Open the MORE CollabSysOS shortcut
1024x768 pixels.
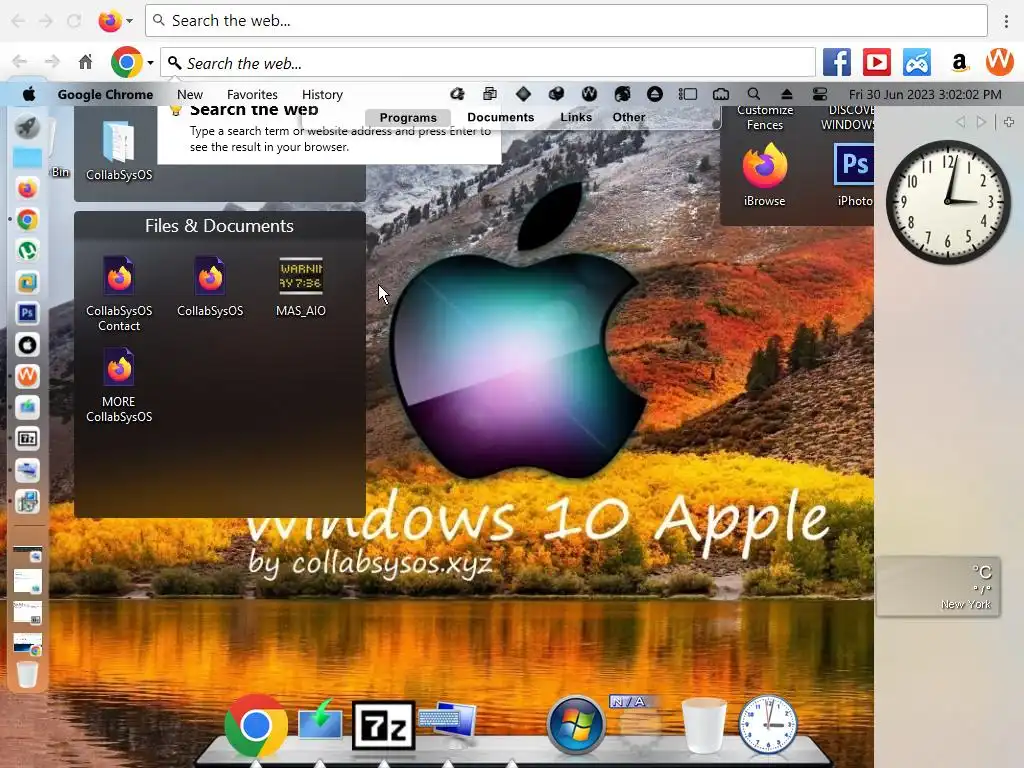coord(119,385)
